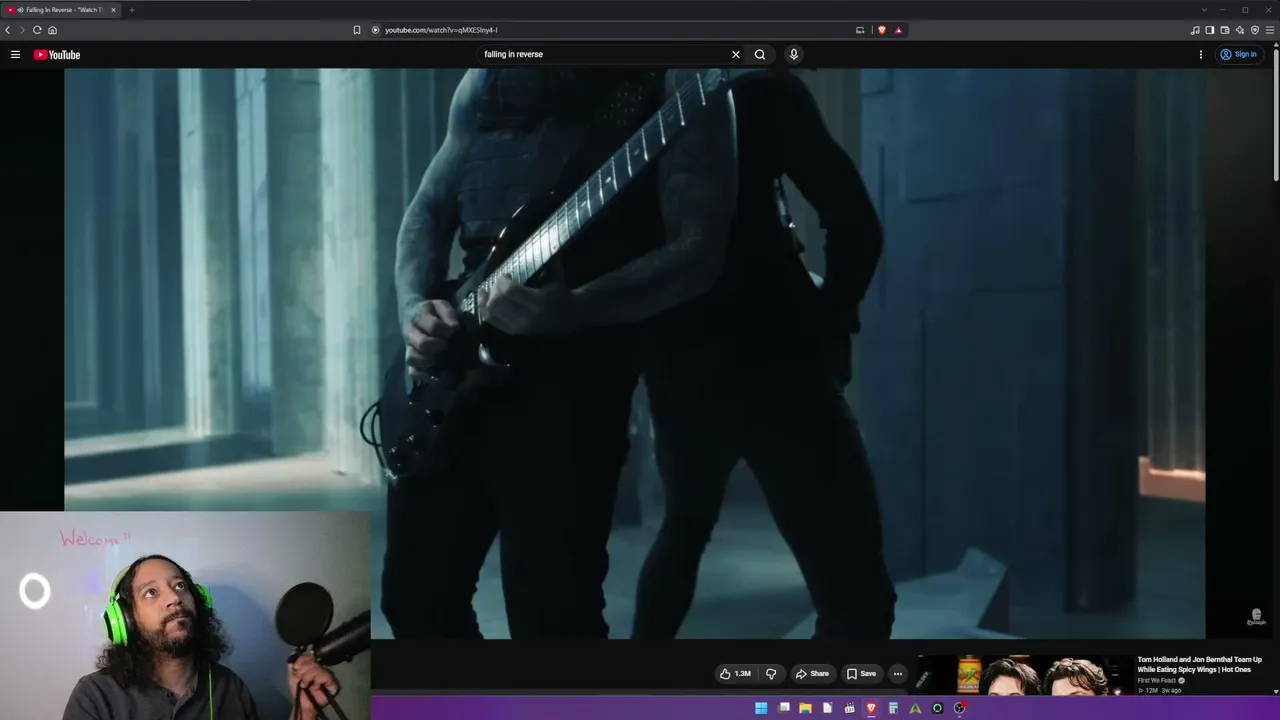Share the video
1280x720 pixels.
pyautogui.click(x=812, y=674)
